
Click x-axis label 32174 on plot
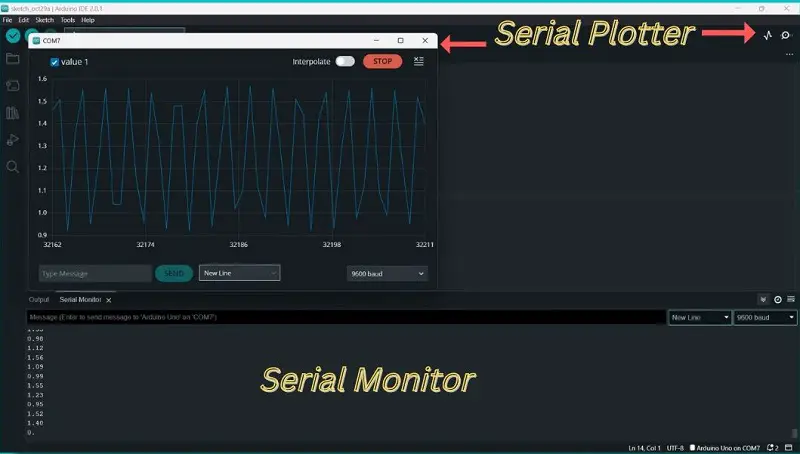click(145, 244)
